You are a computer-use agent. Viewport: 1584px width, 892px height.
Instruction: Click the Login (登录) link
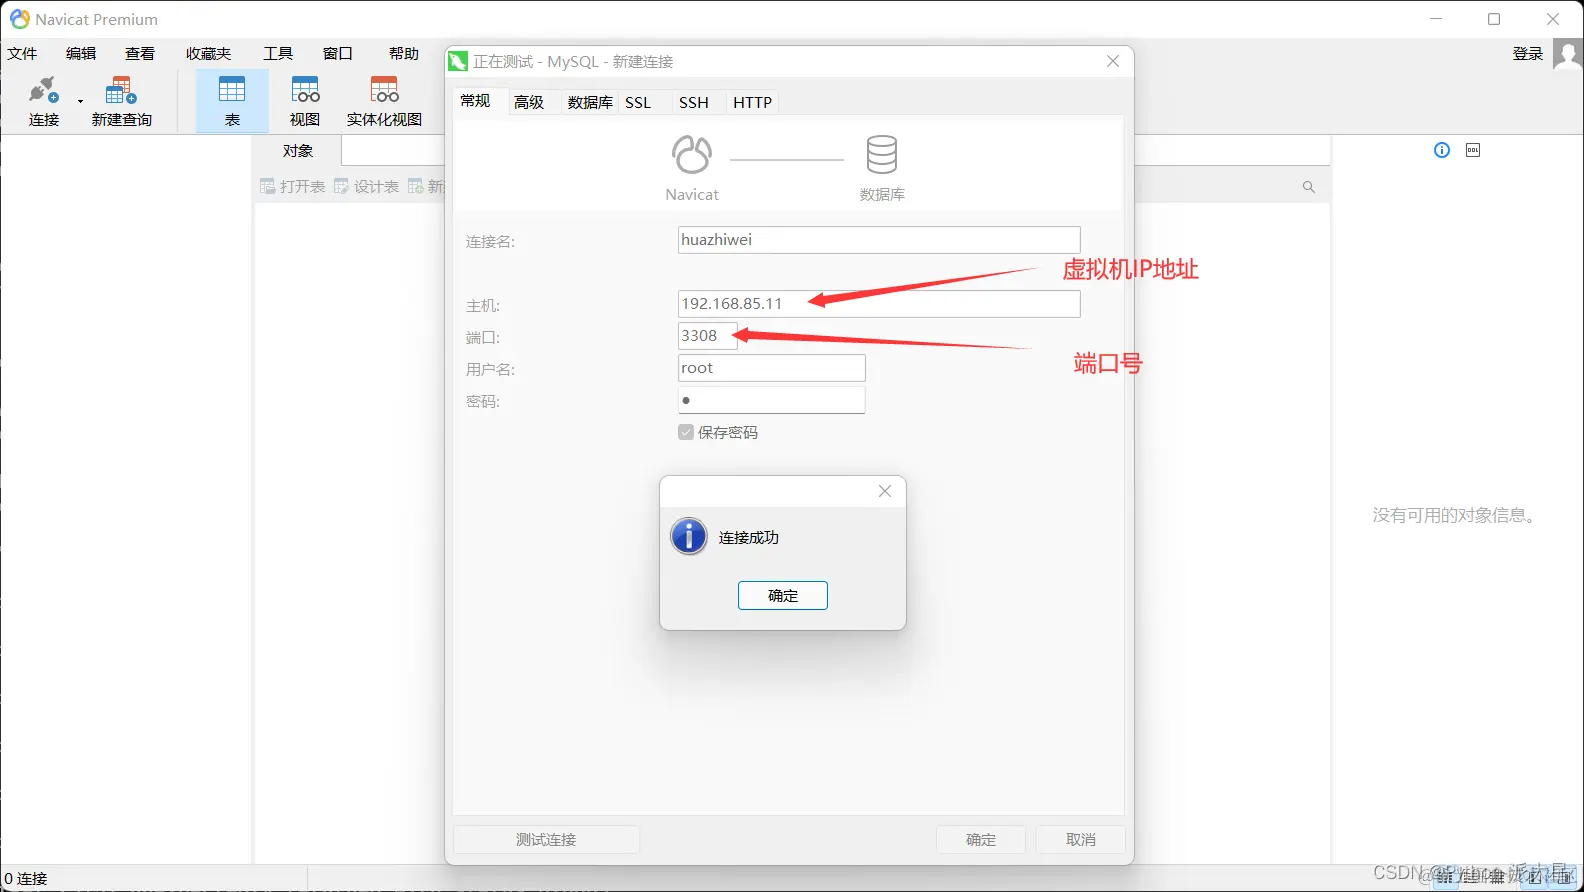click(1527, 54)
